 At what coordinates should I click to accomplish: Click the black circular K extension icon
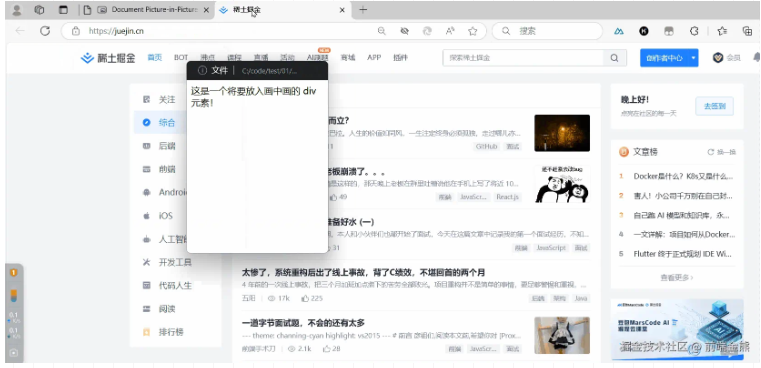point(644,31)
